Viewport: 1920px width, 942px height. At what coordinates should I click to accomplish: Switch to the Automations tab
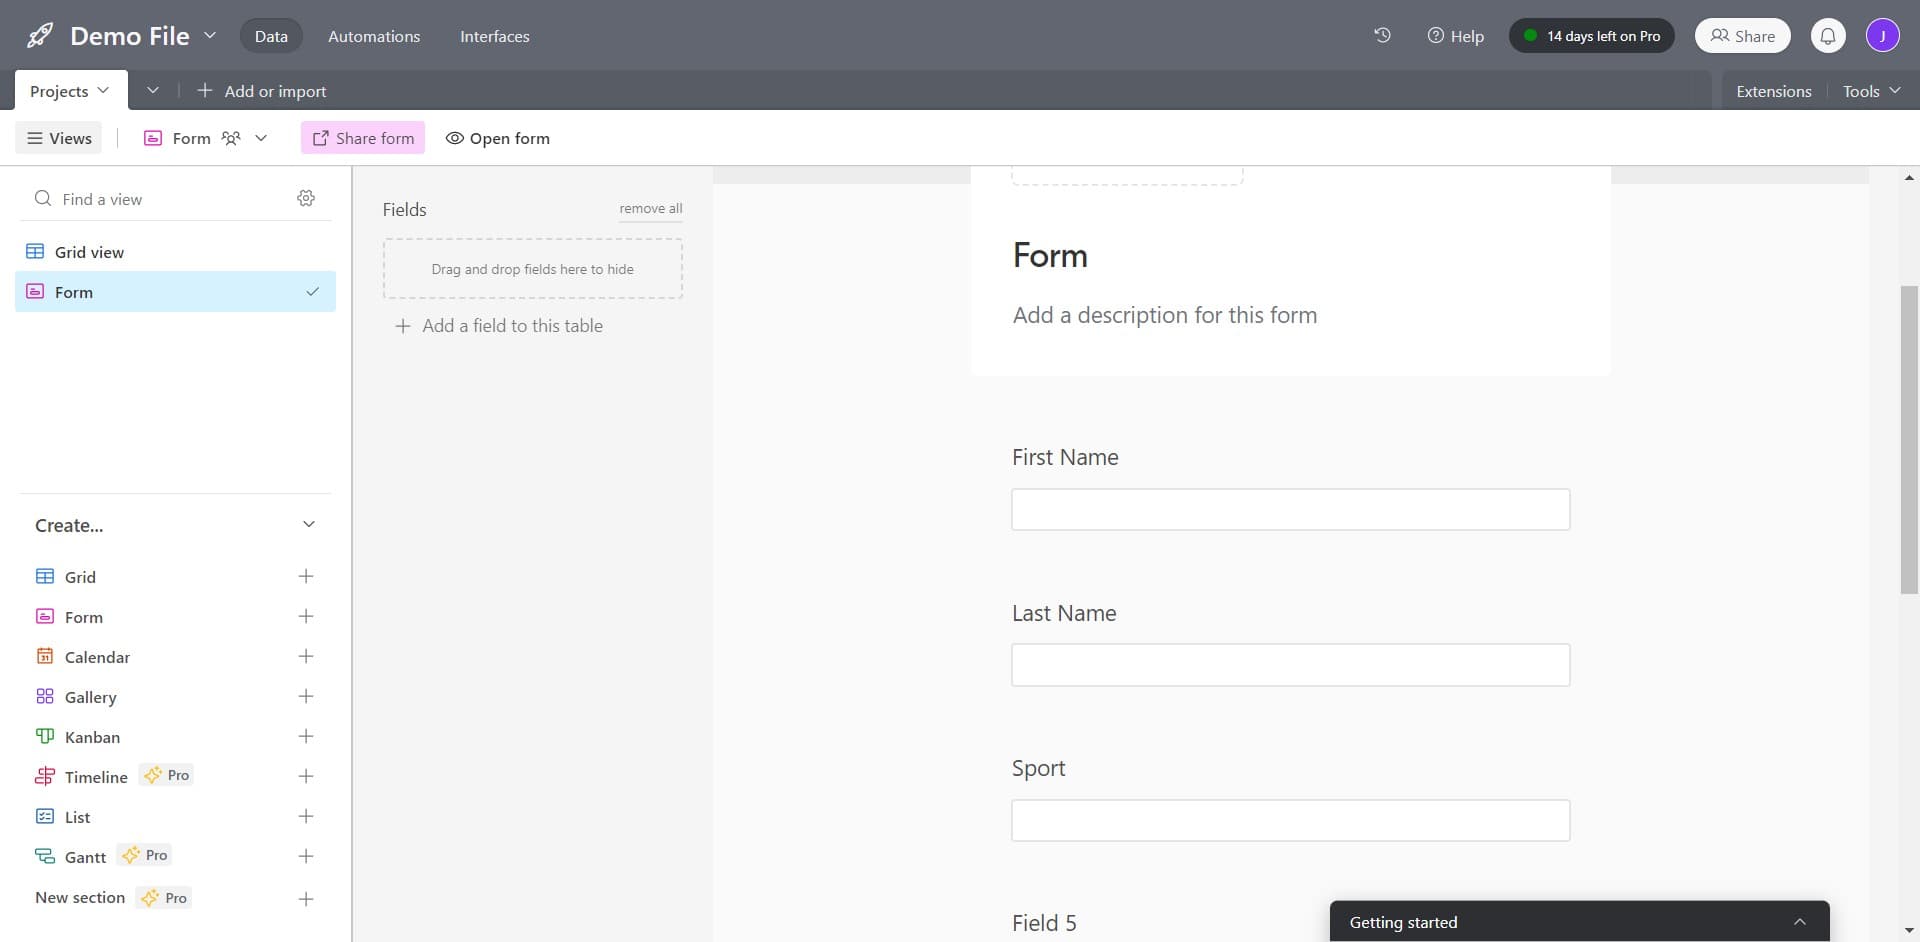point(373,36)
